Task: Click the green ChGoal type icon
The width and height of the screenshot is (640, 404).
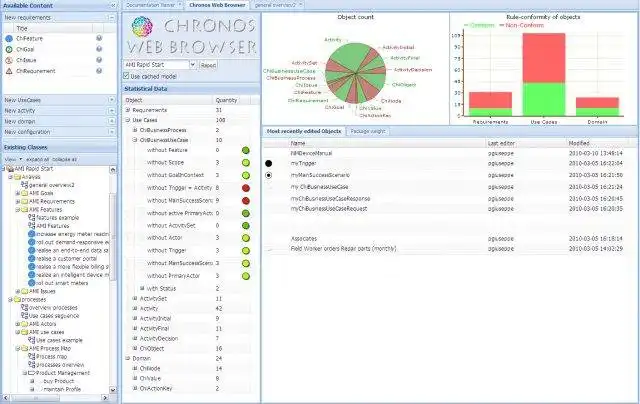Action: (x=9, y=49)
